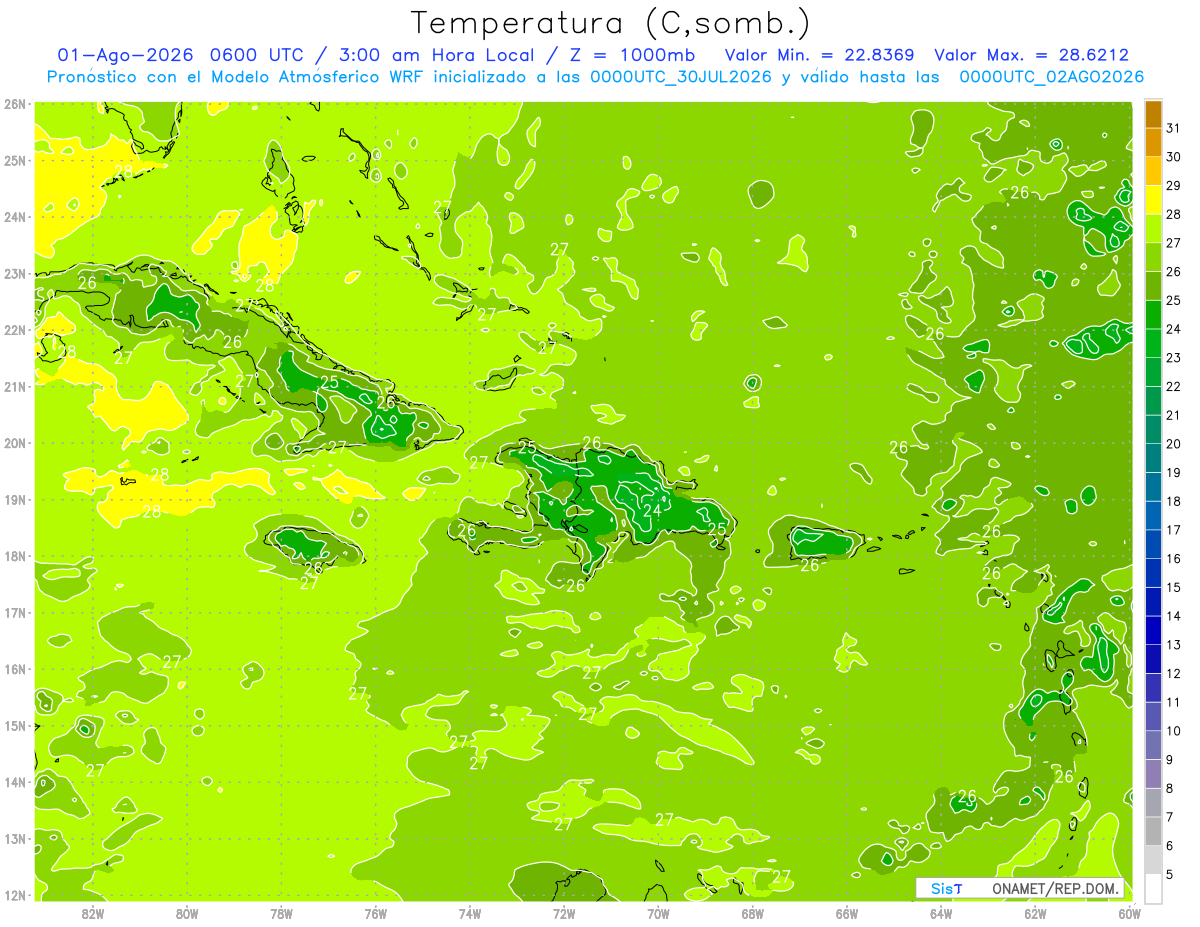Click the "62W" longitude axis label

pos(1035,913)
